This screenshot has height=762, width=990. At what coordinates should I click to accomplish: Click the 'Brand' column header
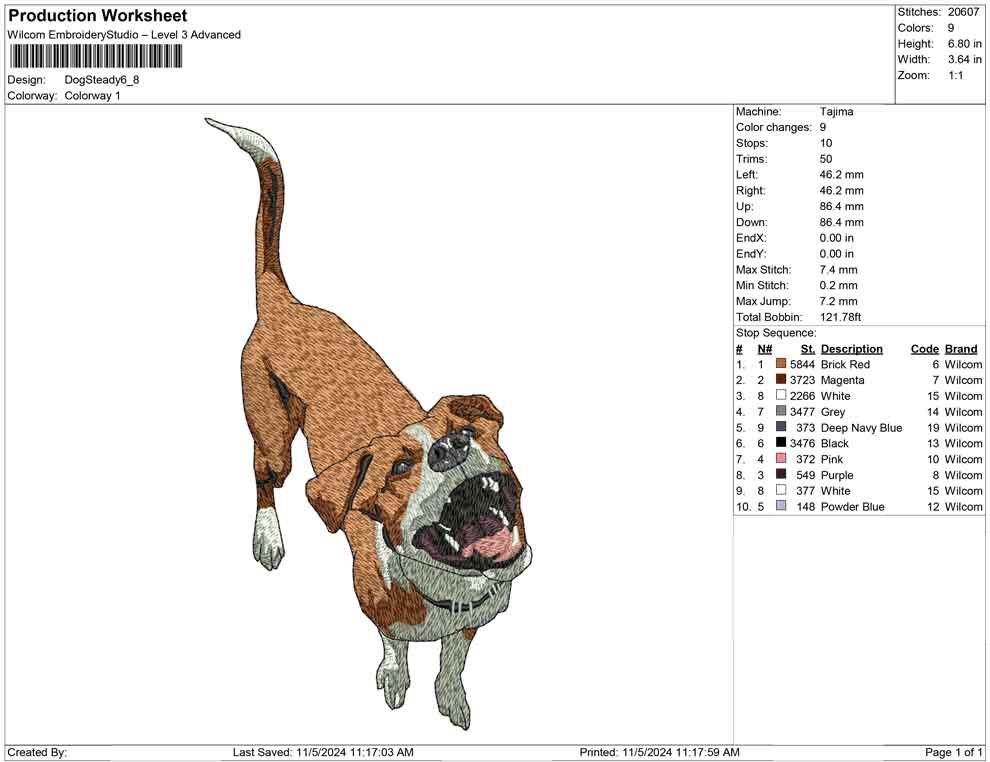pyautogui.click(x=961, y=348)
